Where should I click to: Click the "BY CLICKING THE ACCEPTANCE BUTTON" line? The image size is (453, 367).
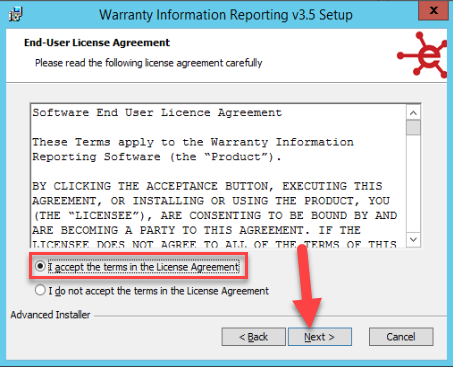point(207,186)
